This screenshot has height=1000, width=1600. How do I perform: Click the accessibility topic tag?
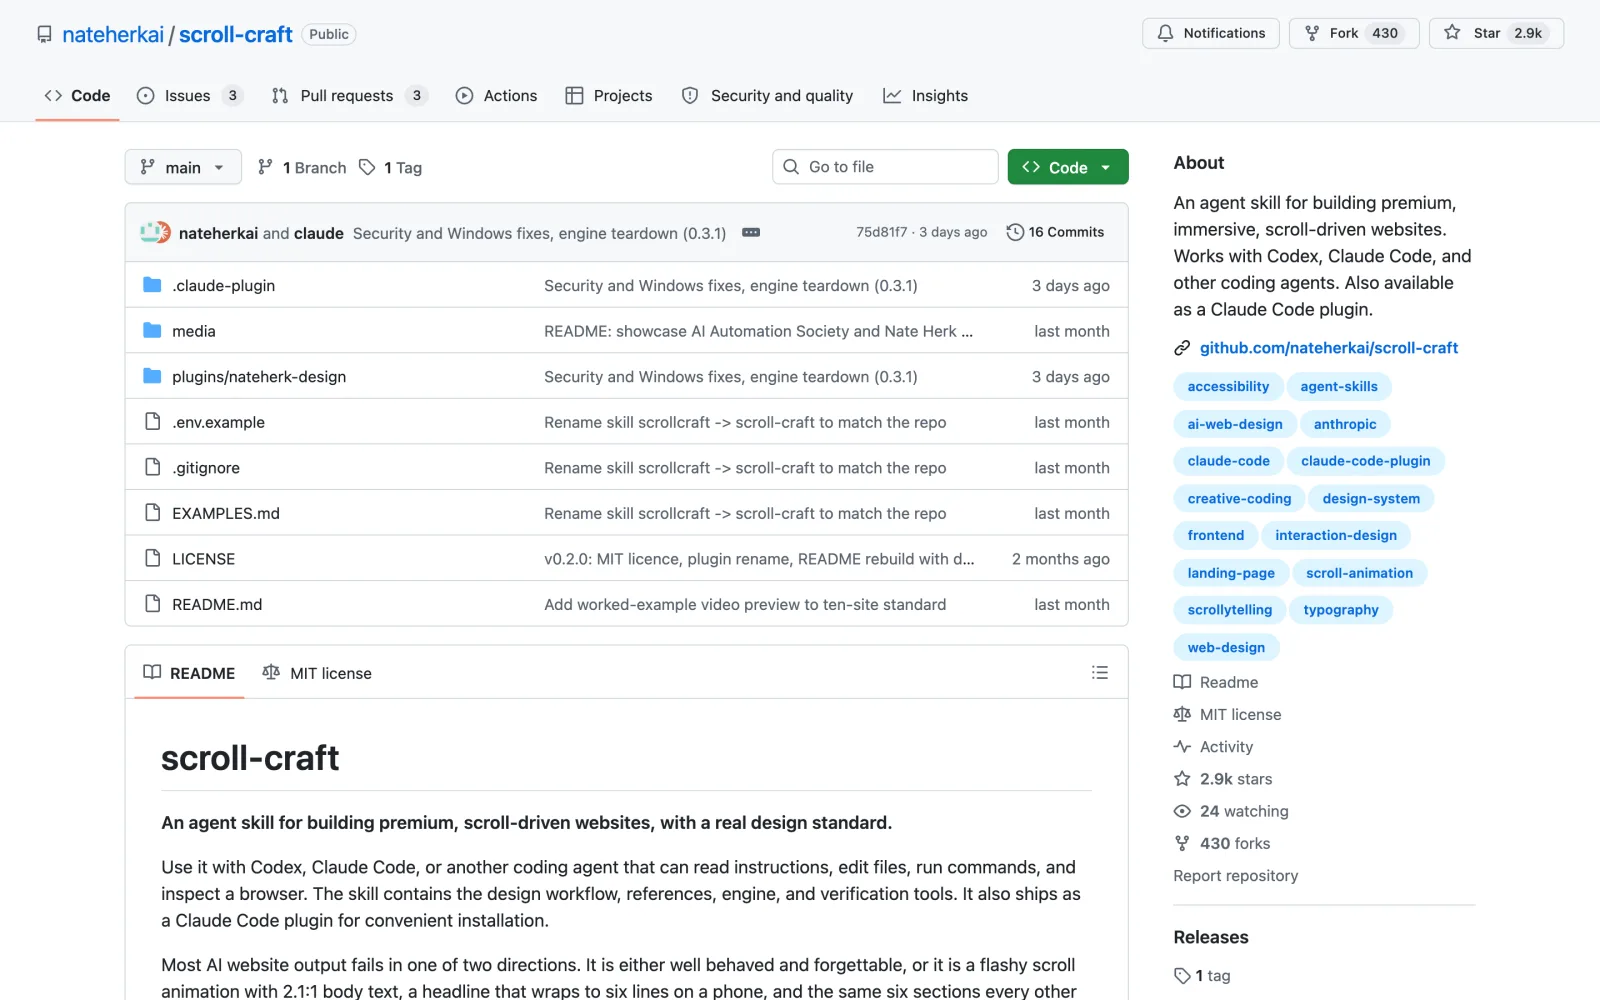point(1228,387)
